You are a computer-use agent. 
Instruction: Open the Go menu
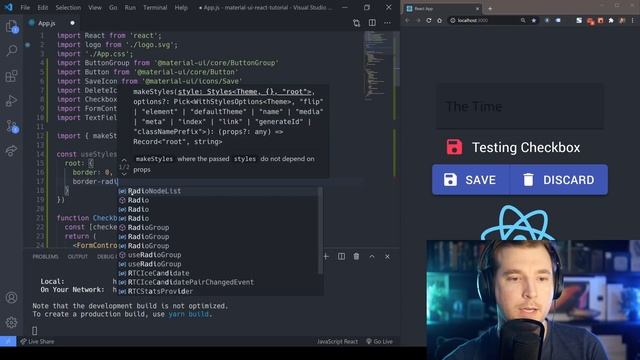[113, 7]
